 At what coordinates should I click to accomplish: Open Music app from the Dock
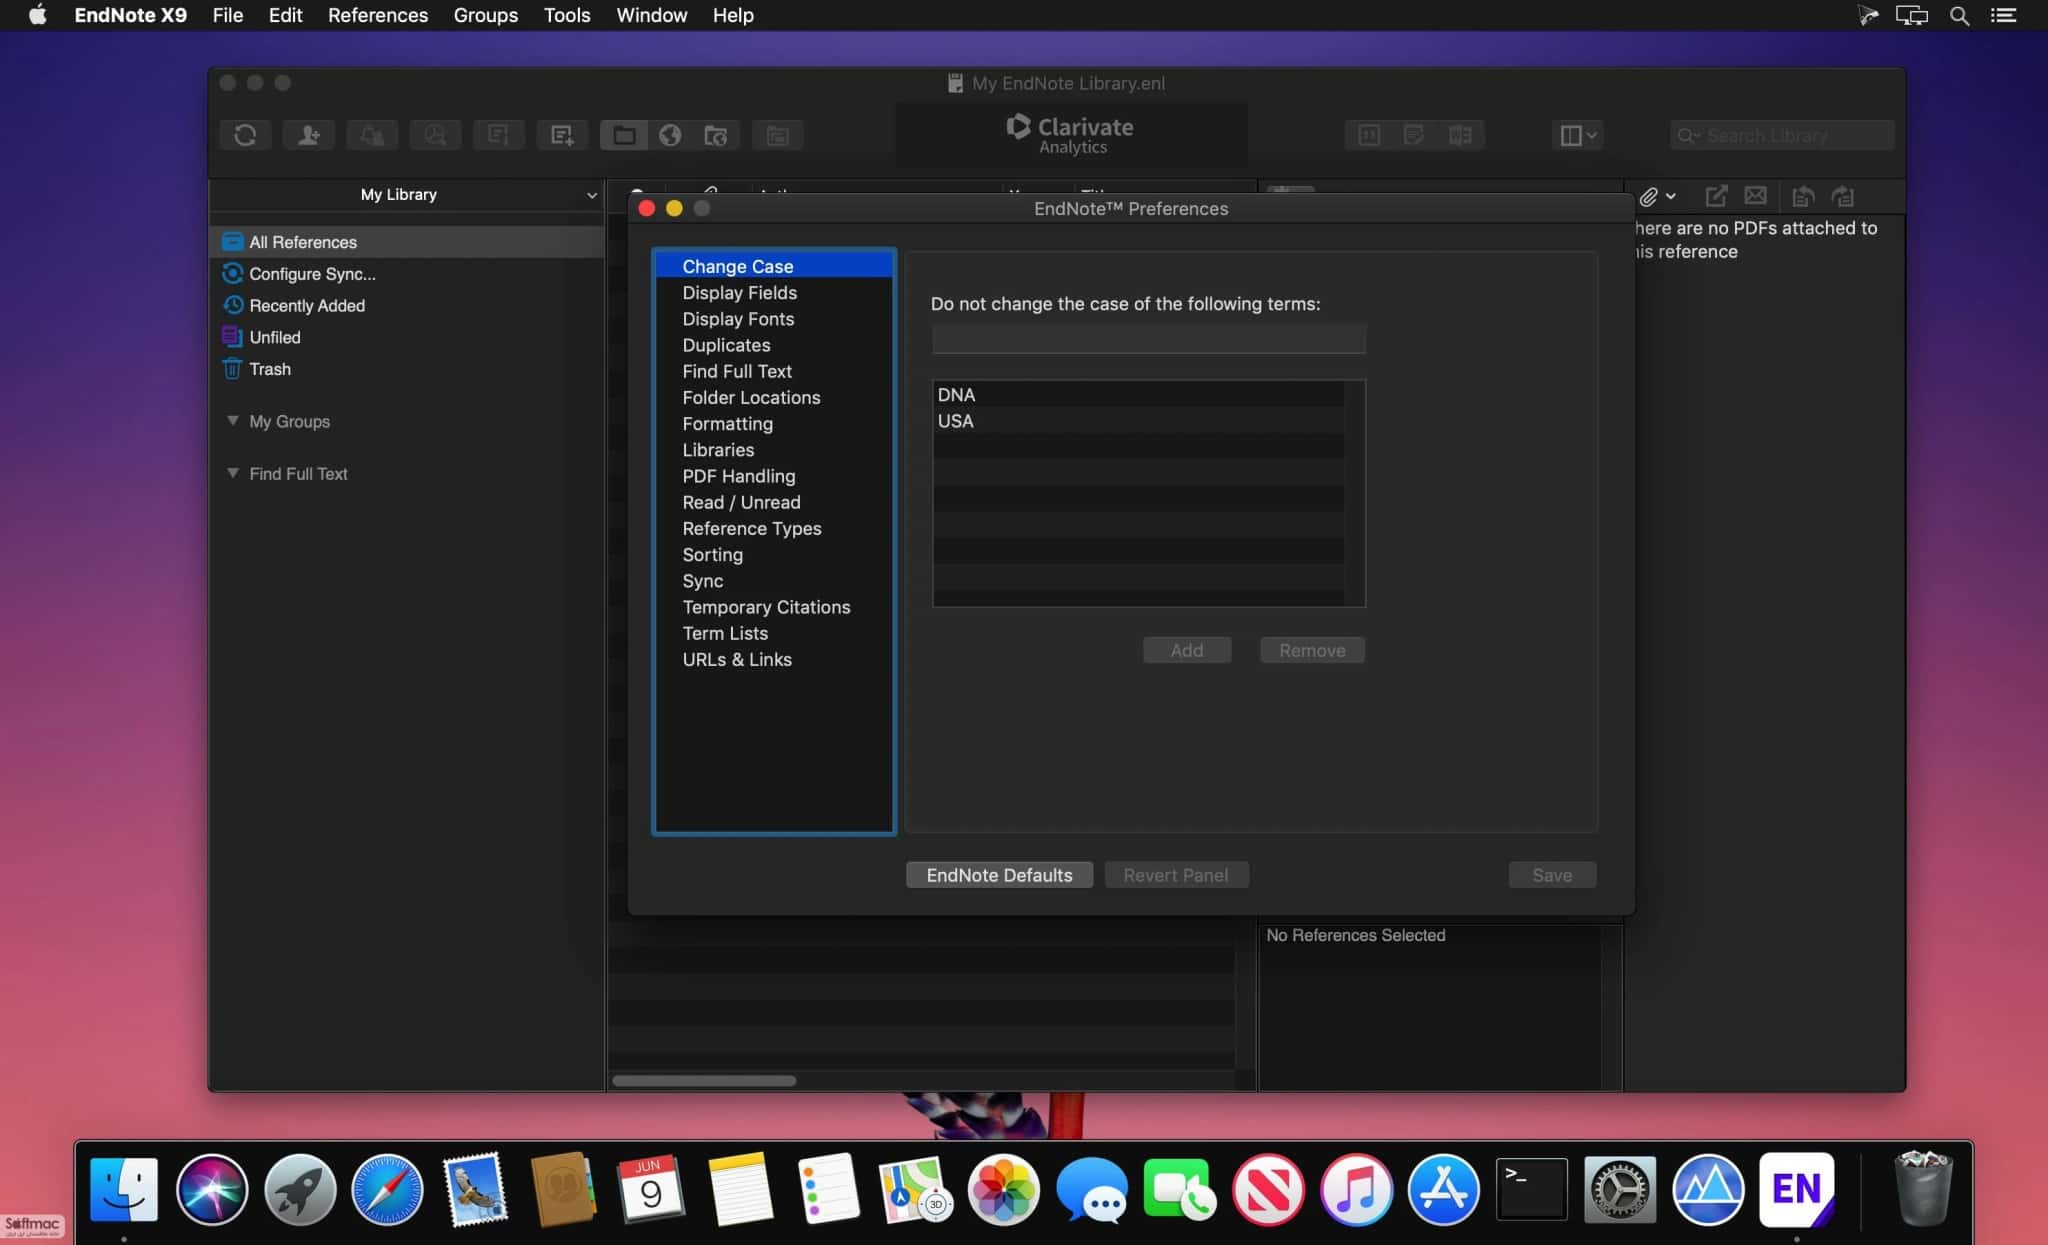click(x=1356, y=1190)
